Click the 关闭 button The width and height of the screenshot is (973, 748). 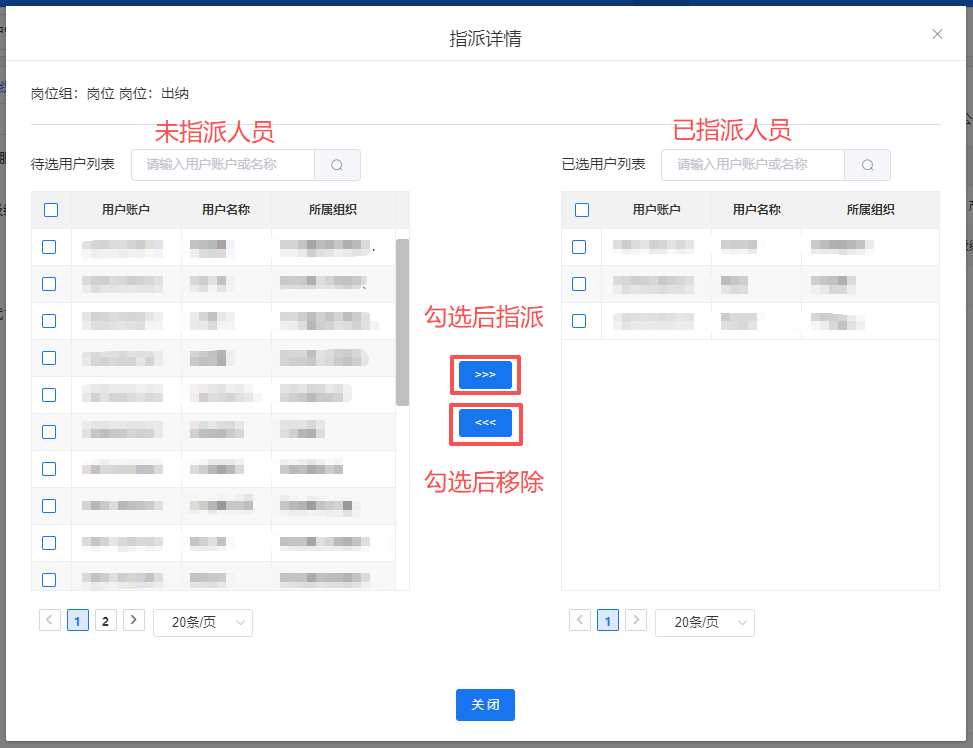(x=485, y=705)
